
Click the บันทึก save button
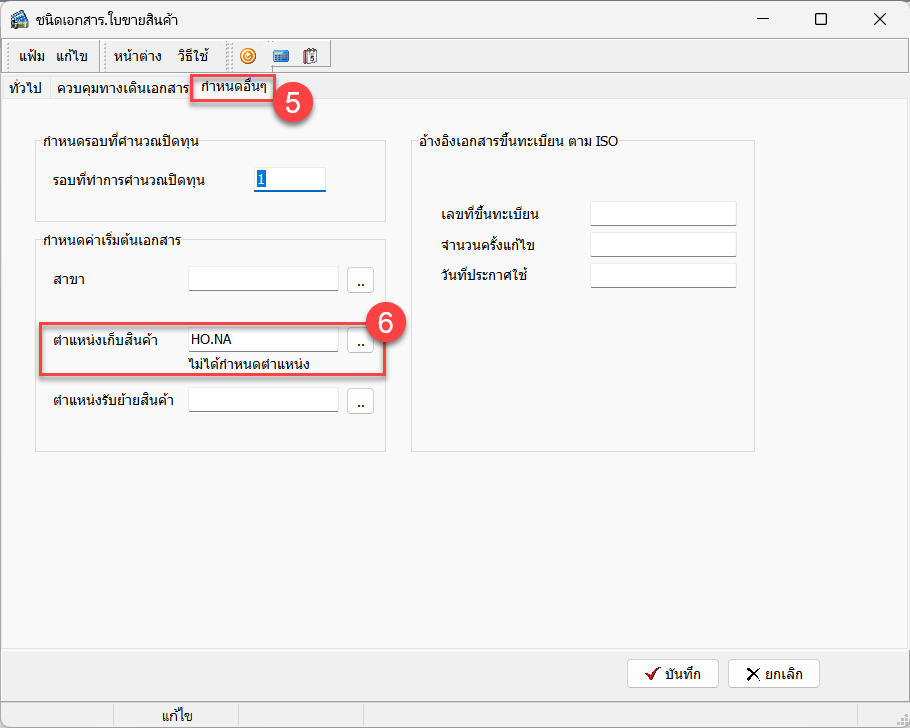click(673, 674)
